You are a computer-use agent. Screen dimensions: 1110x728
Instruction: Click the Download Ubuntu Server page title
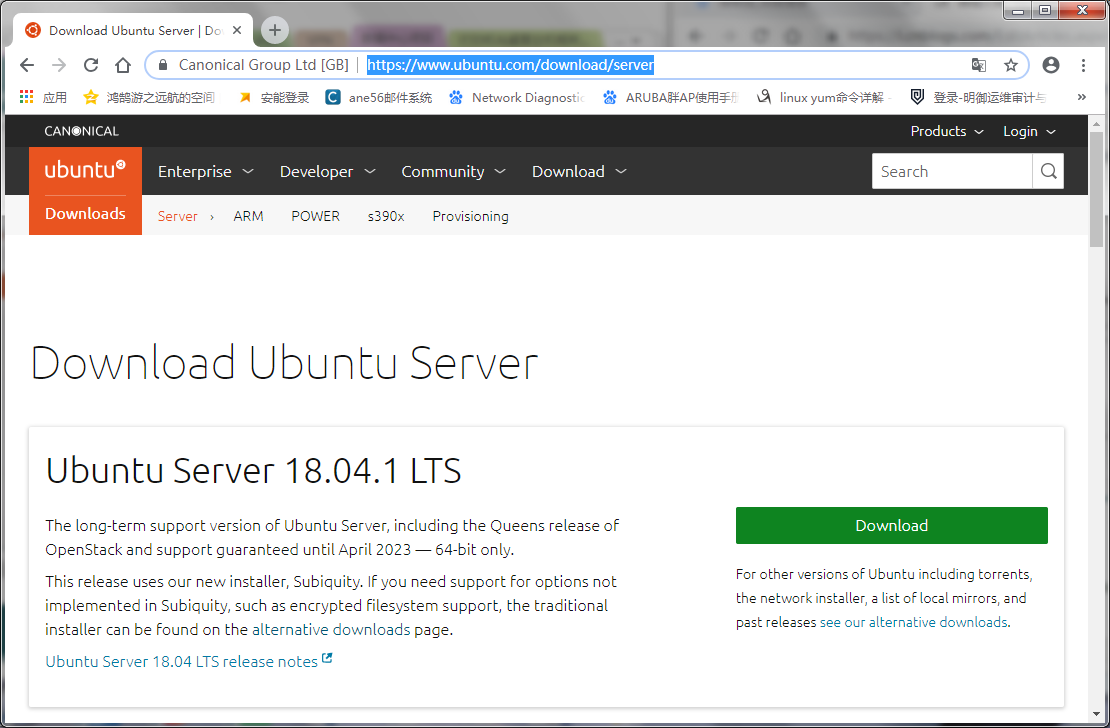pos(285,363)
